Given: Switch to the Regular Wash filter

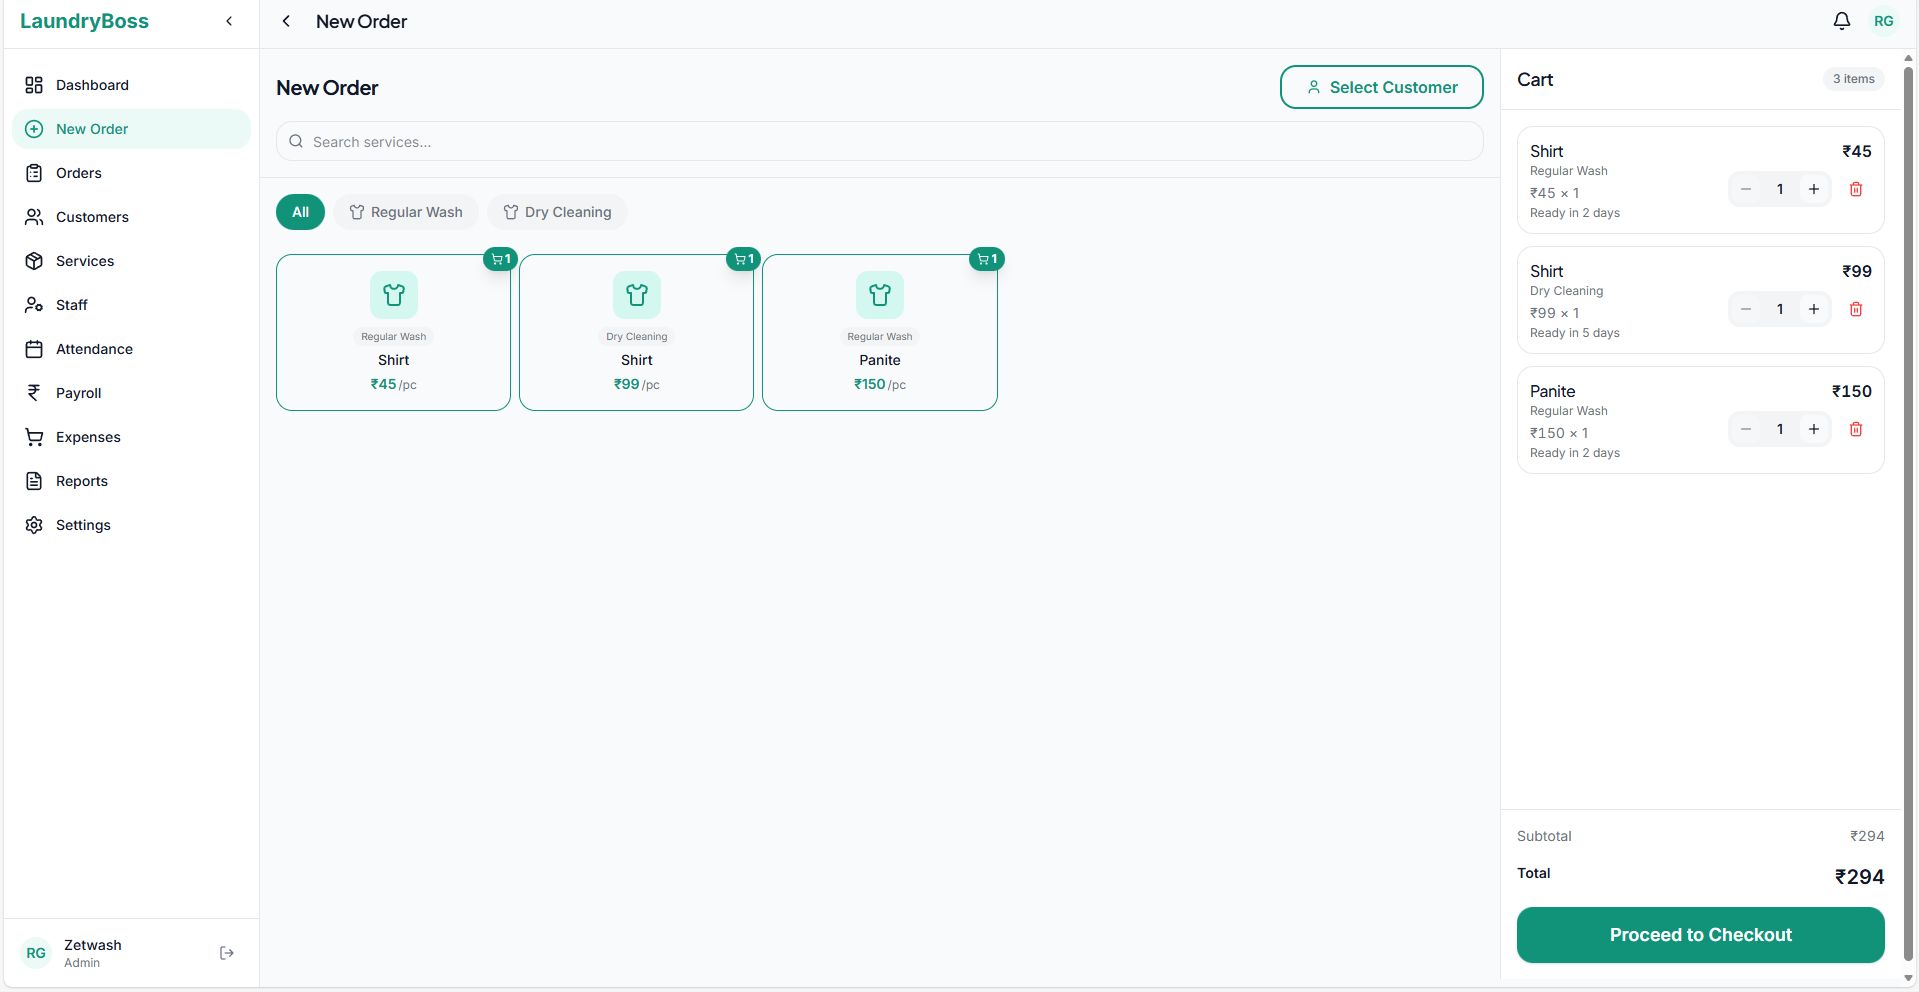Looking at the screenshot, I should pos(406,212).
